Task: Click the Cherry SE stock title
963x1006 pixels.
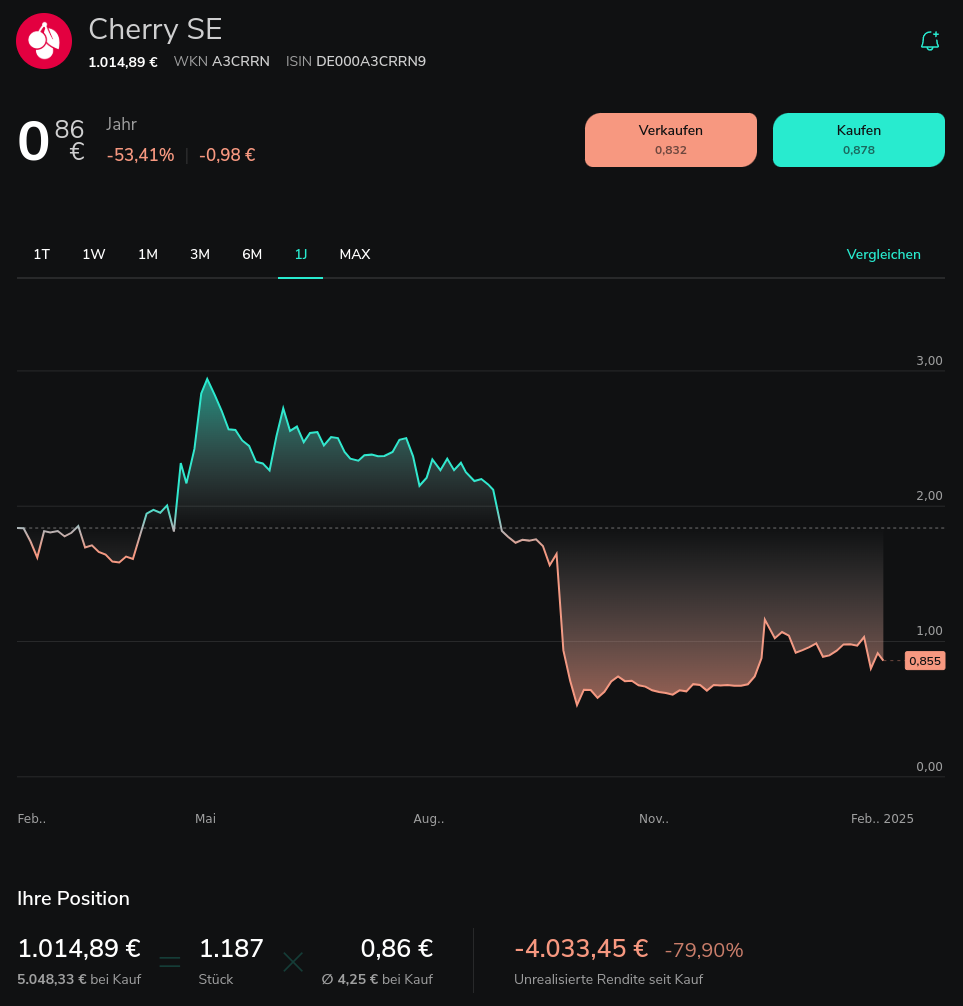Action: pyautogui.click(x=155, y=30)
